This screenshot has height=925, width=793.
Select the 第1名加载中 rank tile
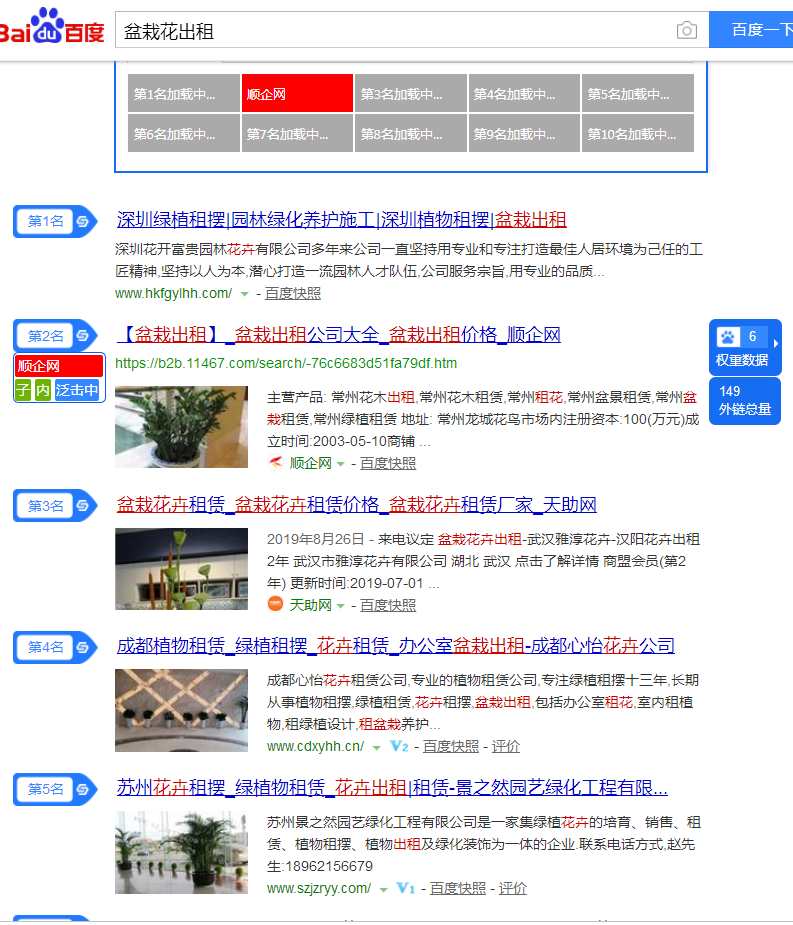click(x=183, y=93)
